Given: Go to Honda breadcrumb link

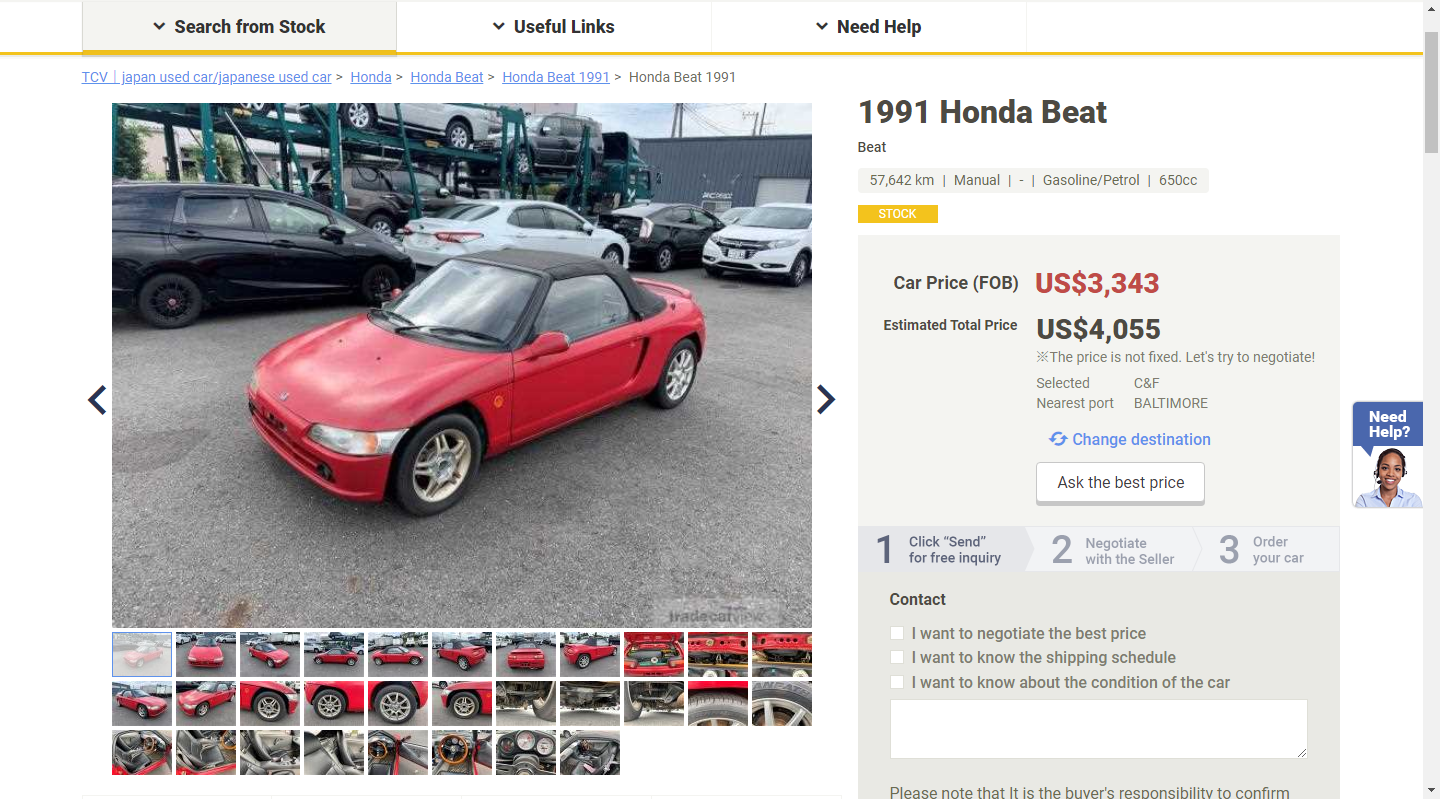Looking at the screenshot, I should (371, 77).
